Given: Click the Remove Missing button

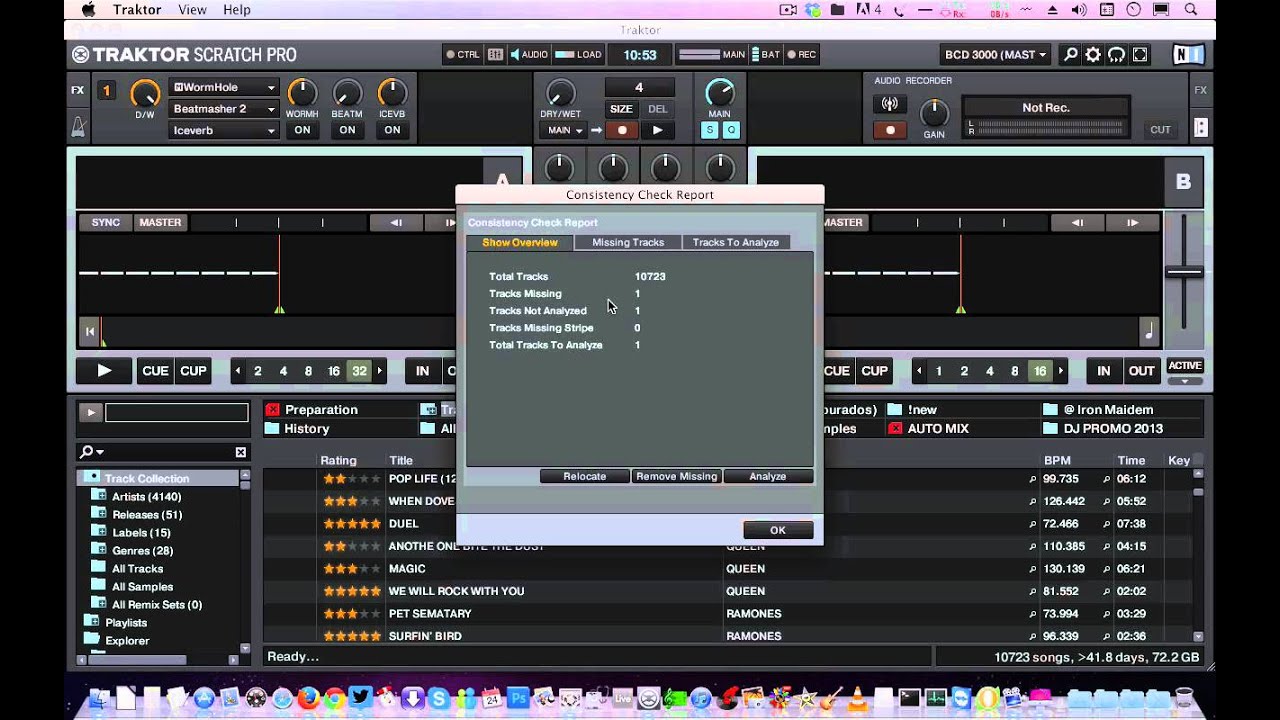Looking at the screenshot, I should 677,476.
